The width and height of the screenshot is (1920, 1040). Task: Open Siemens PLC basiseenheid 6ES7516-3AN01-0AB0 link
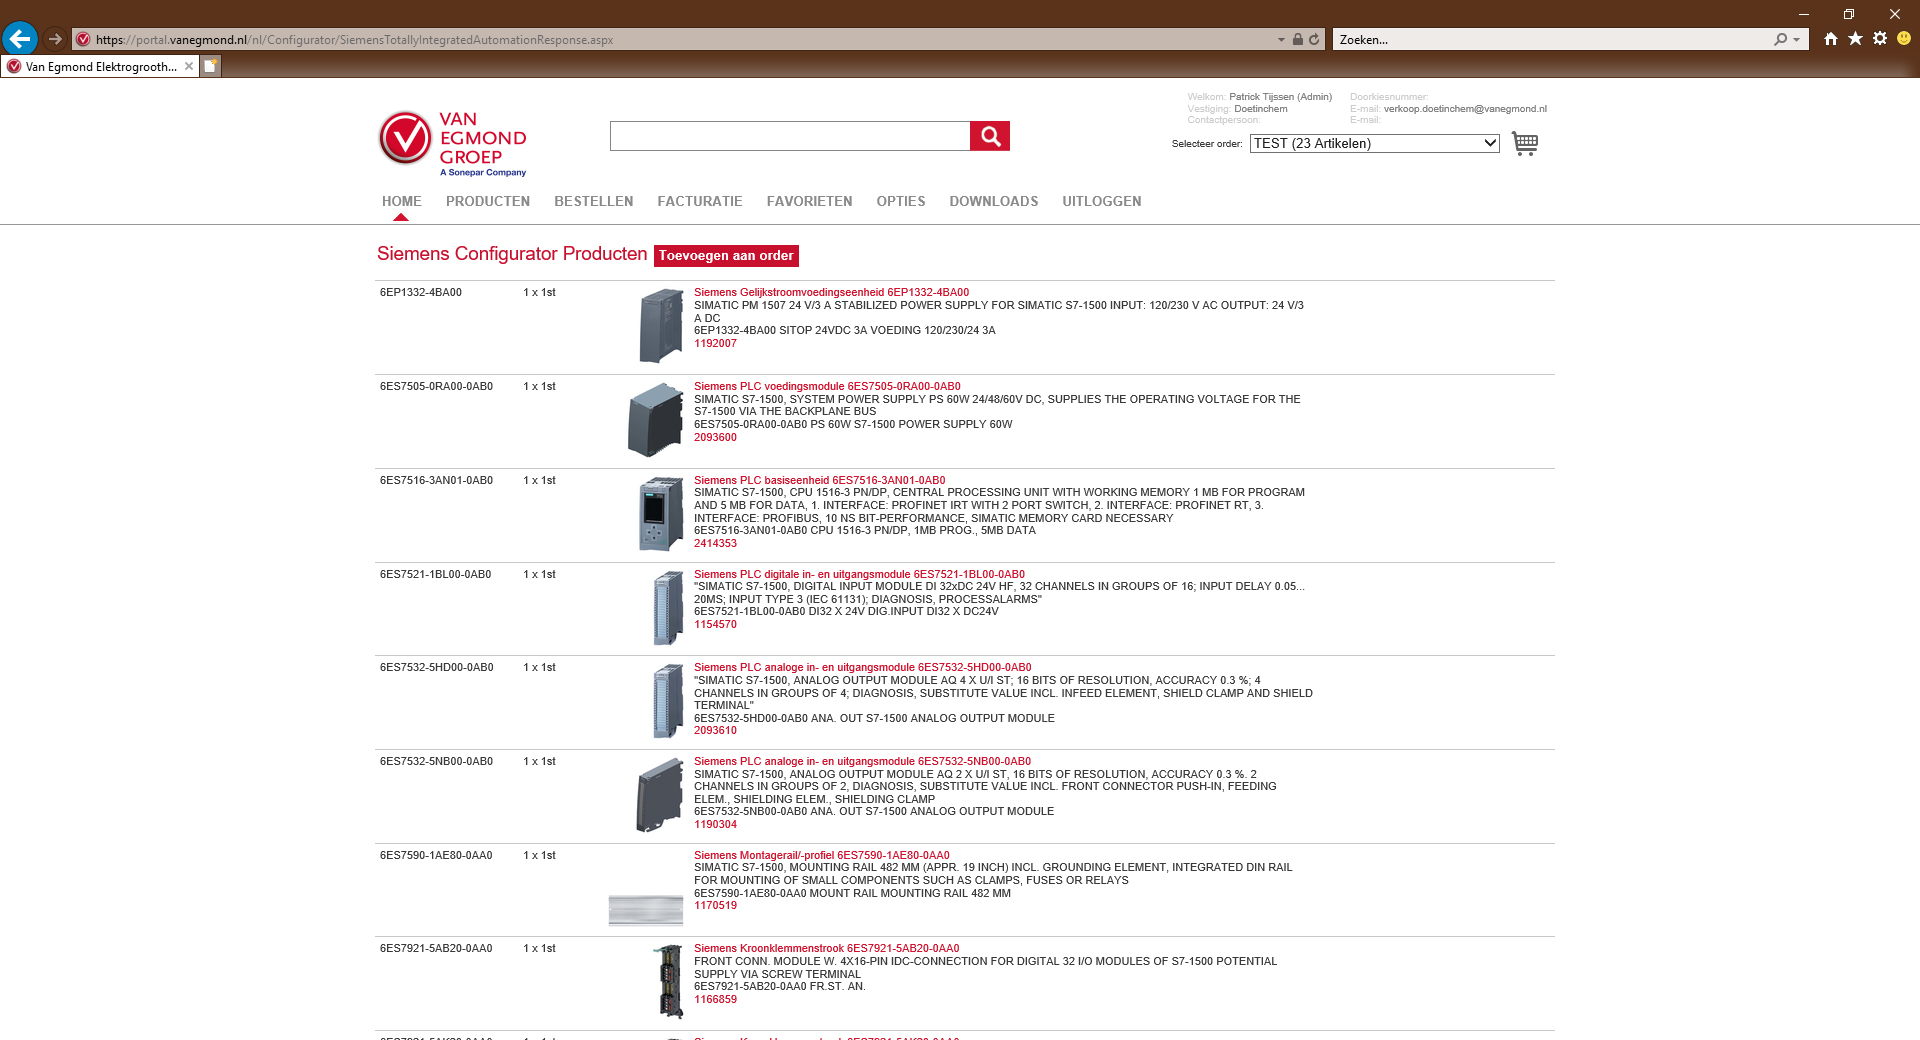[820, 481]
